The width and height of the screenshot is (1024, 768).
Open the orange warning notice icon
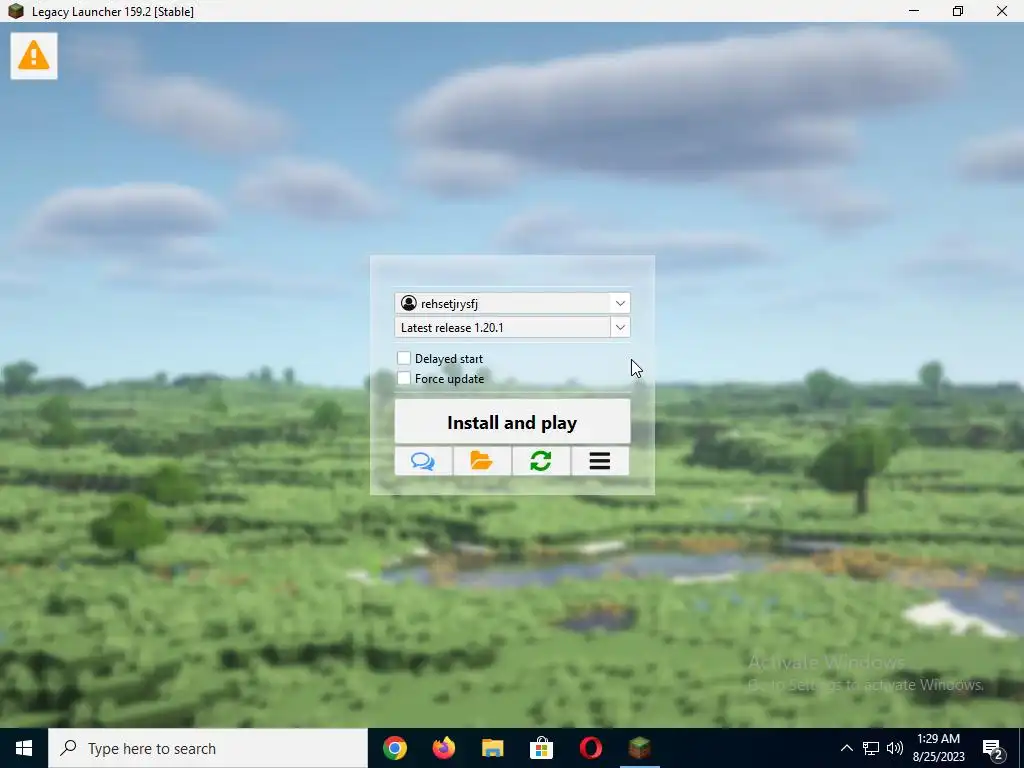point(34,56)
